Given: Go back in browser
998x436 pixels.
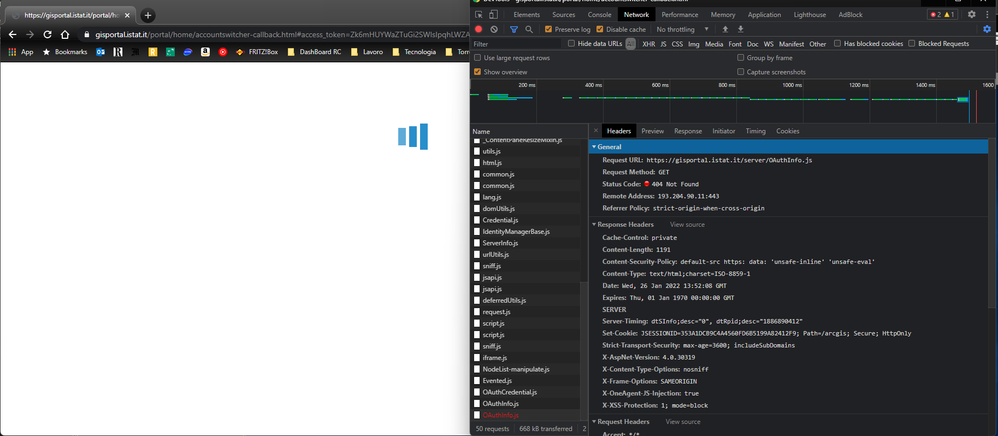Looking at the screenshot, I should coord(12,34).
